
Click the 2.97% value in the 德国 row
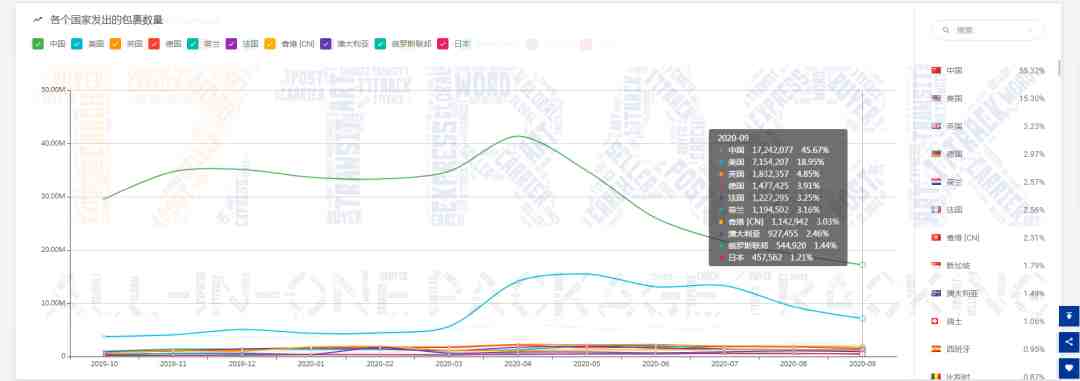click(x=1034, y=154)
